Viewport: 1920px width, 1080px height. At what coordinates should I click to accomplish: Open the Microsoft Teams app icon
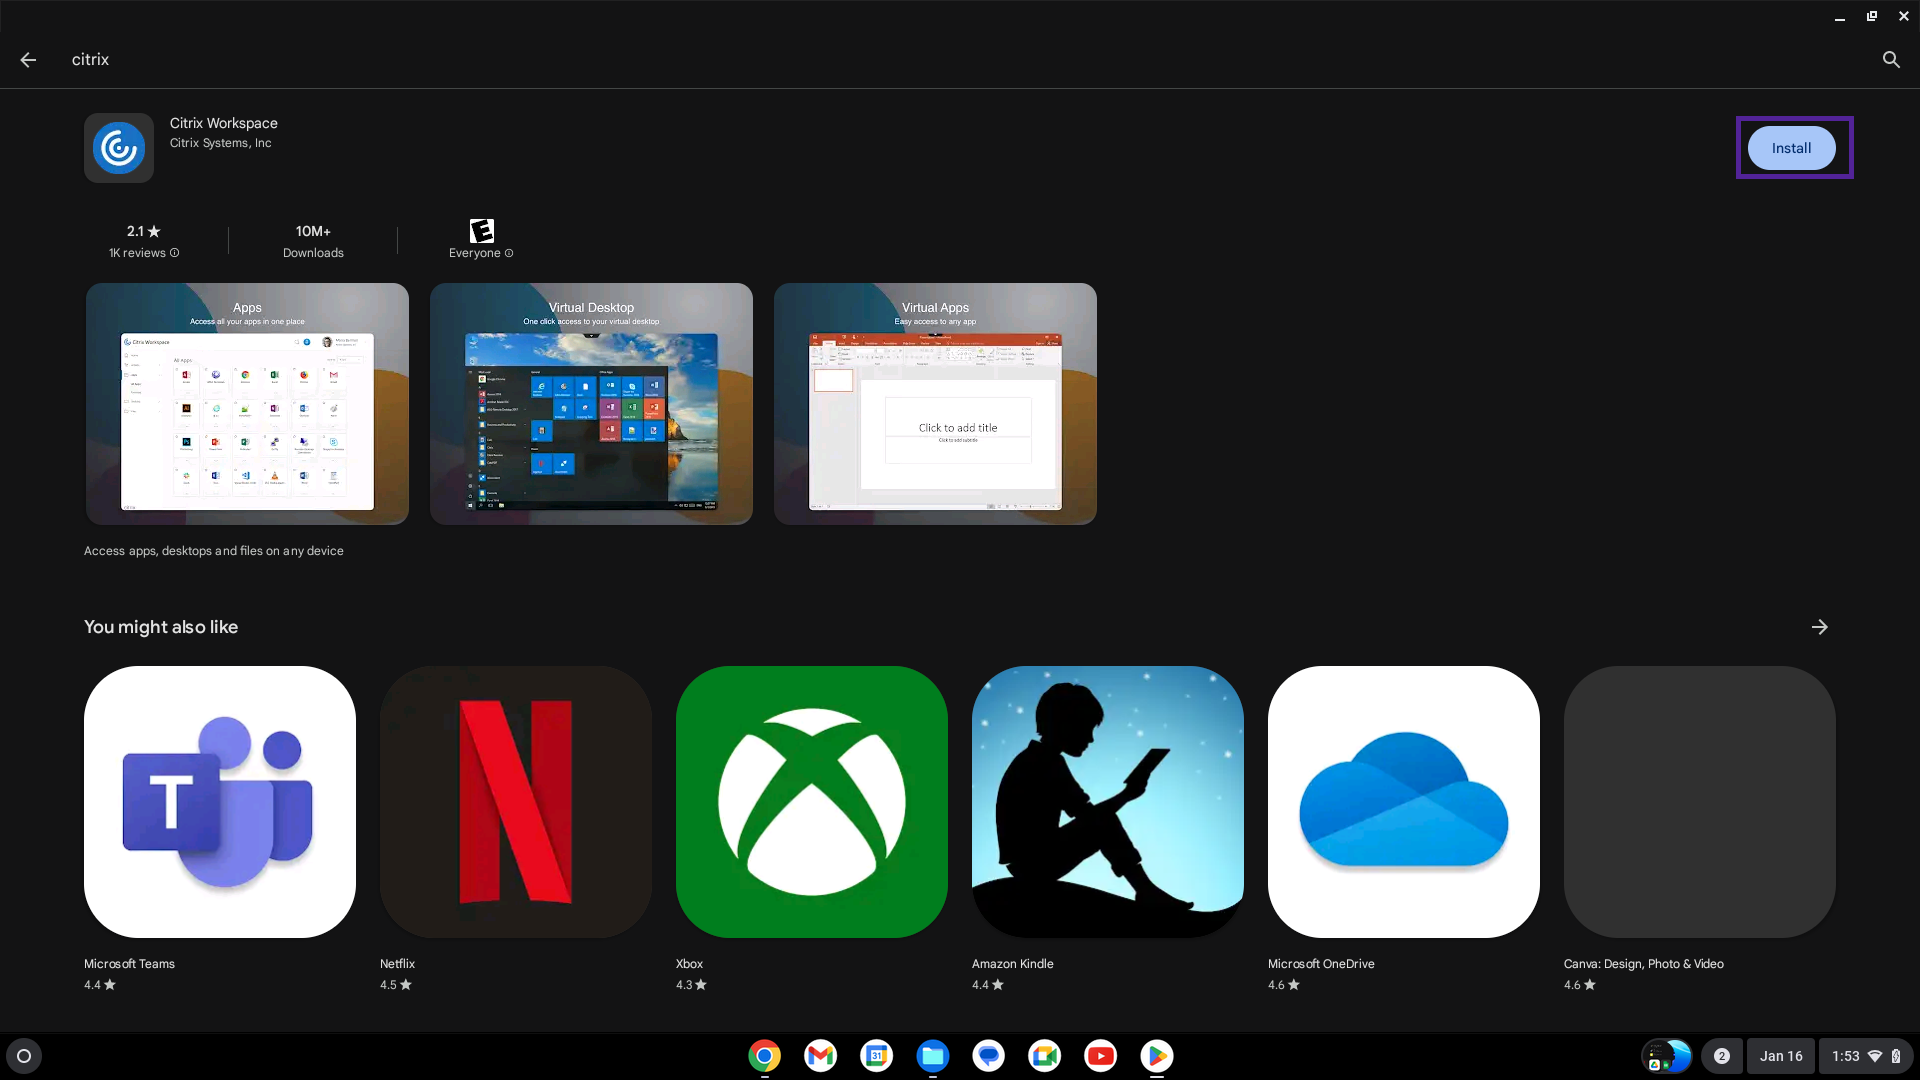click(220, 802)
